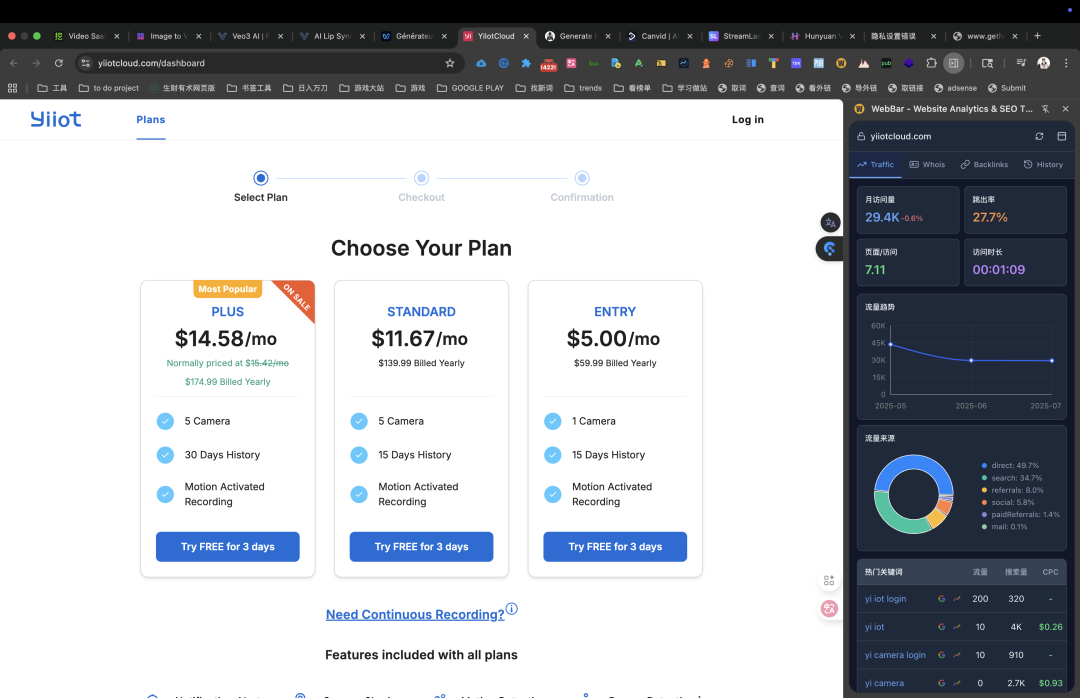Toggle the browser side panel button
Image resolution: width=1080 pixels, height=698 pixels.
953,63
